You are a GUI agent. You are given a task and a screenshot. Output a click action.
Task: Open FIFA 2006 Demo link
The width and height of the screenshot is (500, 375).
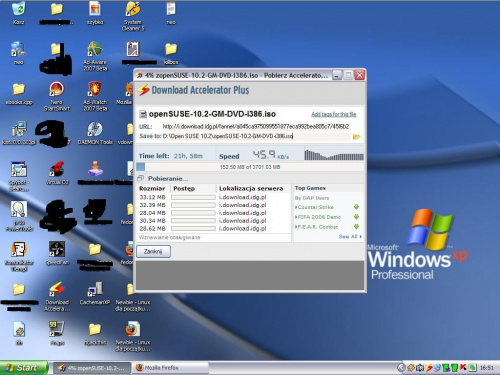[x=319, y=217]
